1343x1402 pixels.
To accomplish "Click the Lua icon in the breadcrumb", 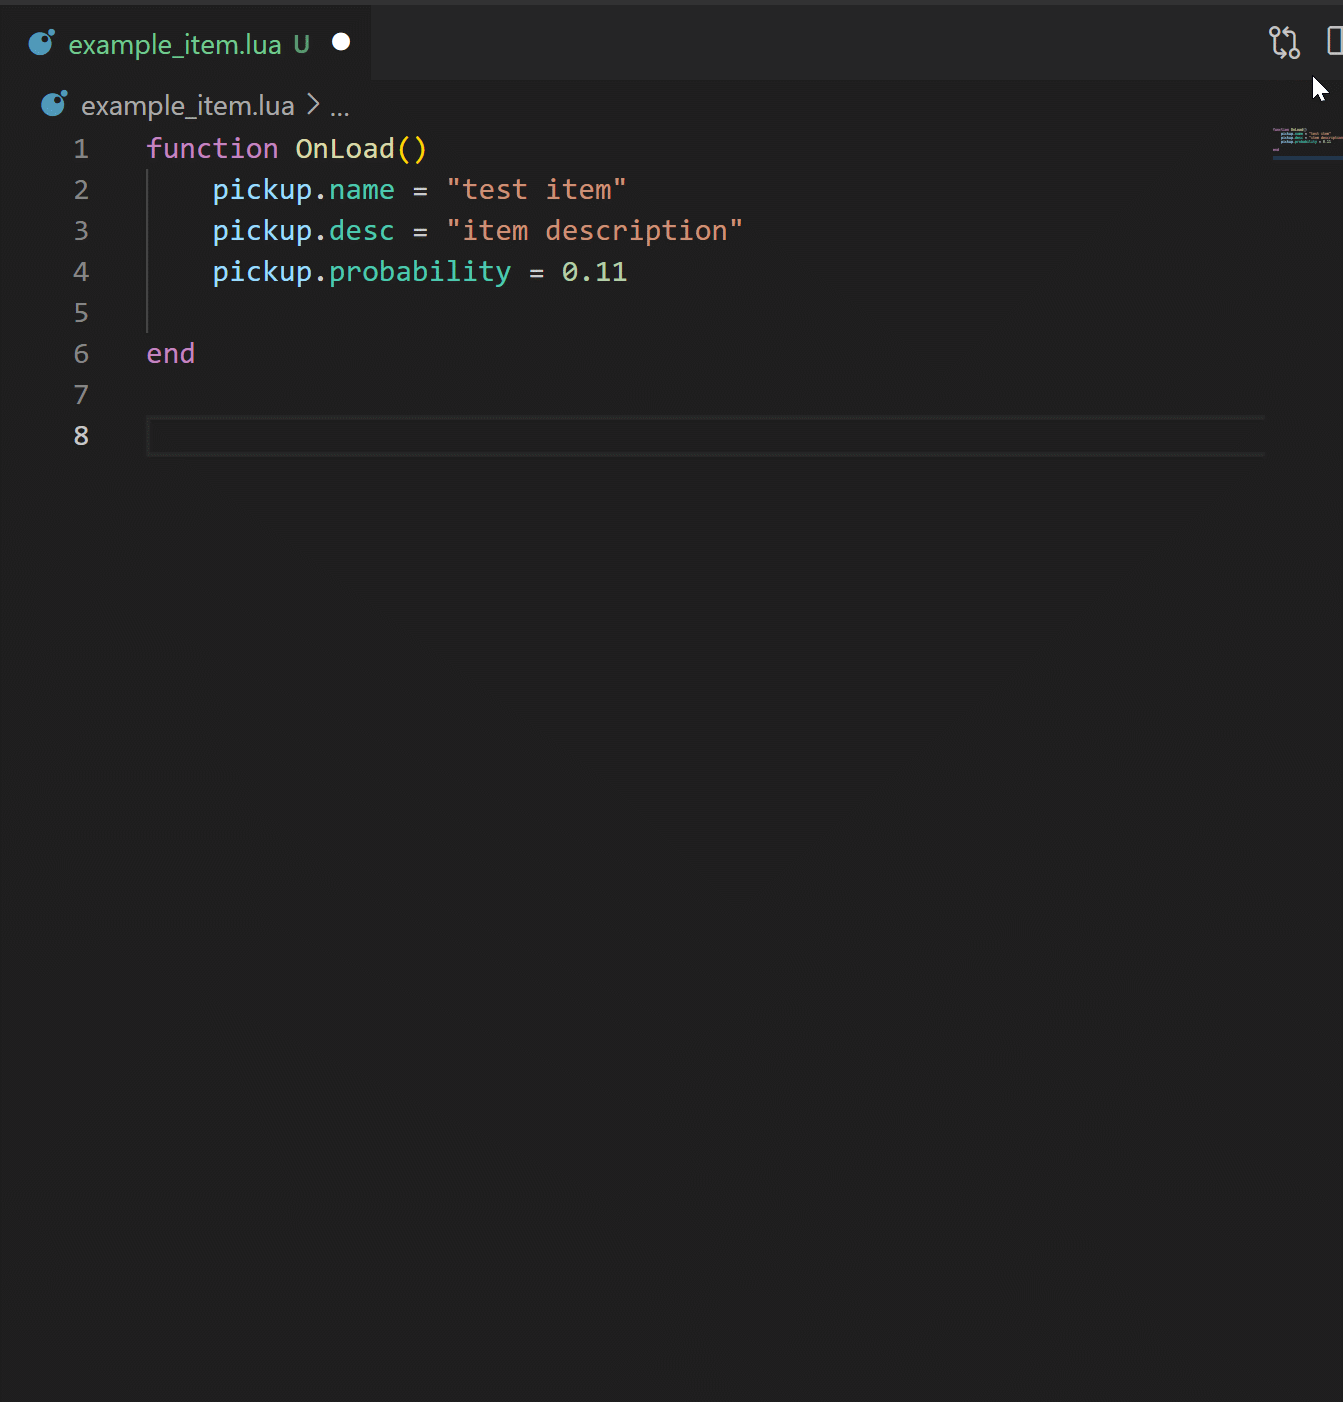I will point(54,104).
